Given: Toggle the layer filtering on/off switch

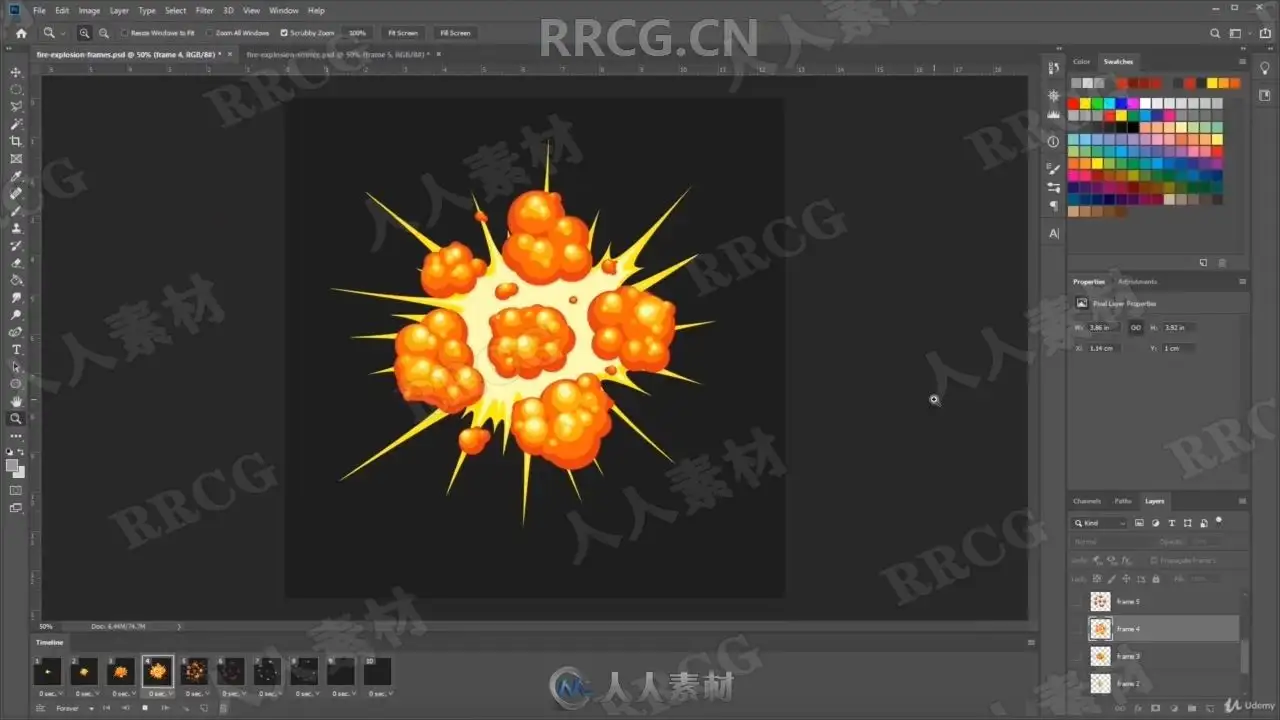Looking at the screenshot, I should coord(1219,520).
